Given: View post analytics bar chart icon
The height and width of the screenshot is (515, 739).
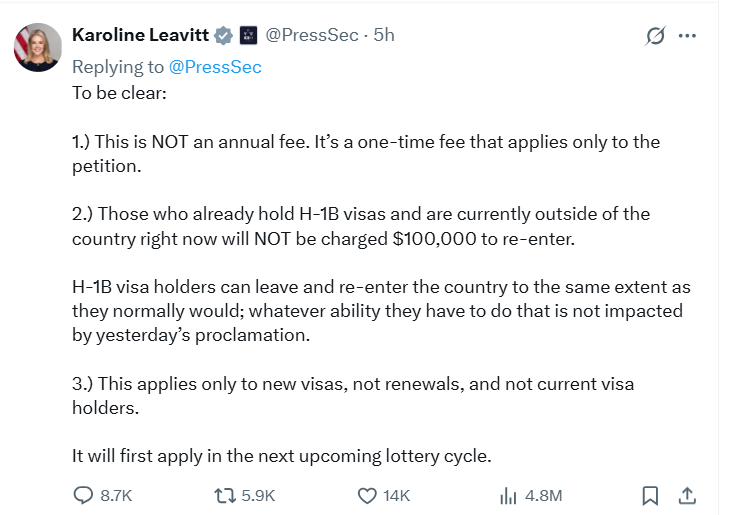Looking at the screenshot, I should (507, 495).
